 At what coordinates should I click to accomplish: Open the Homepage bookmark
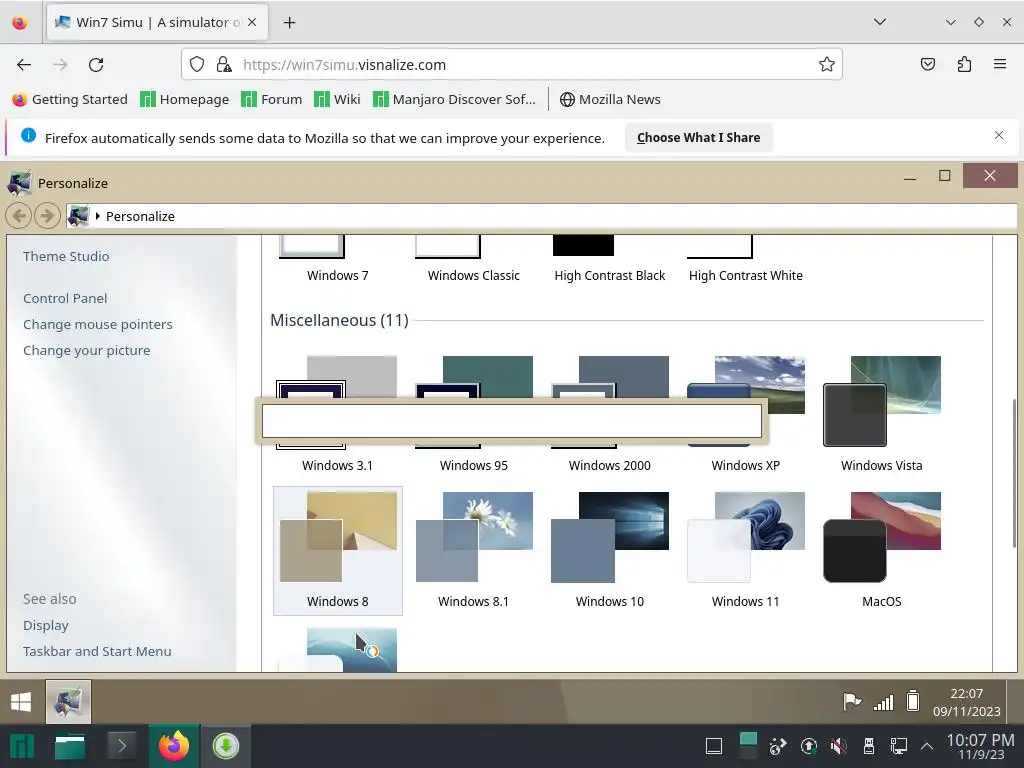tap(185, 99)
